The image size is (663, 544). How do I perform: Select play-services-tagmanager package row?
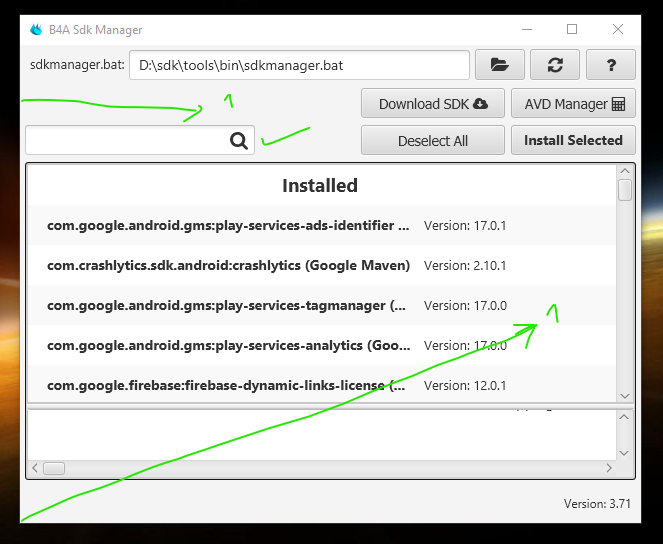(322, 305)
